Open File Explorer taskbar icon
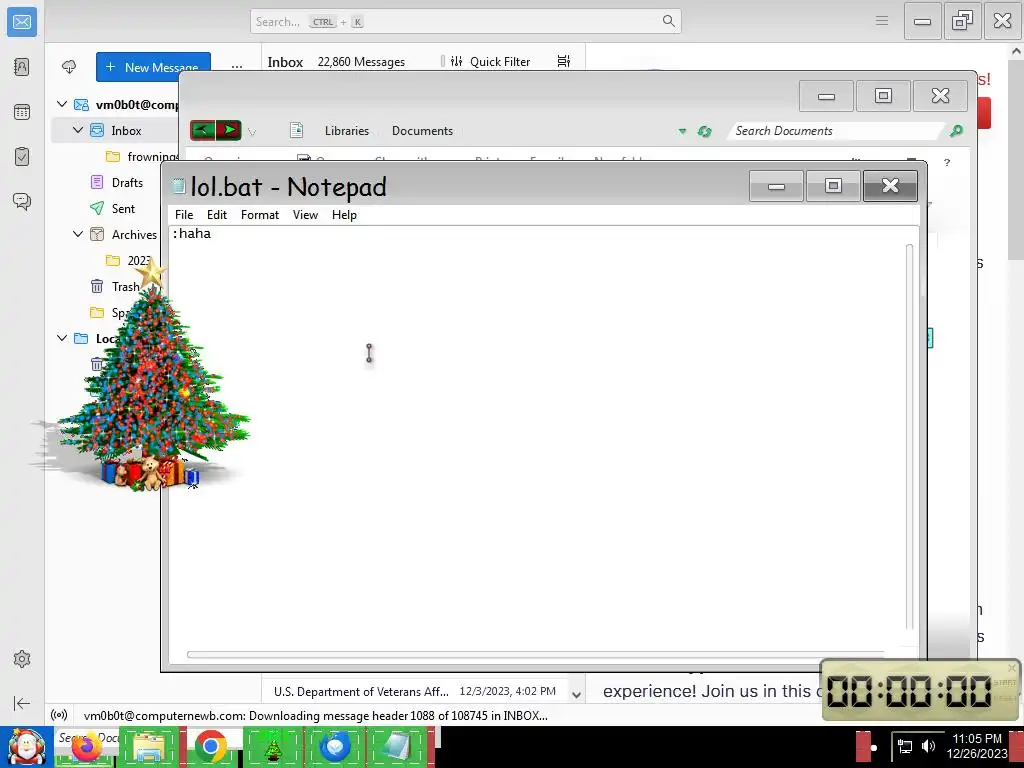Viewport: 1024px width, 768px height. pos(149,748)
